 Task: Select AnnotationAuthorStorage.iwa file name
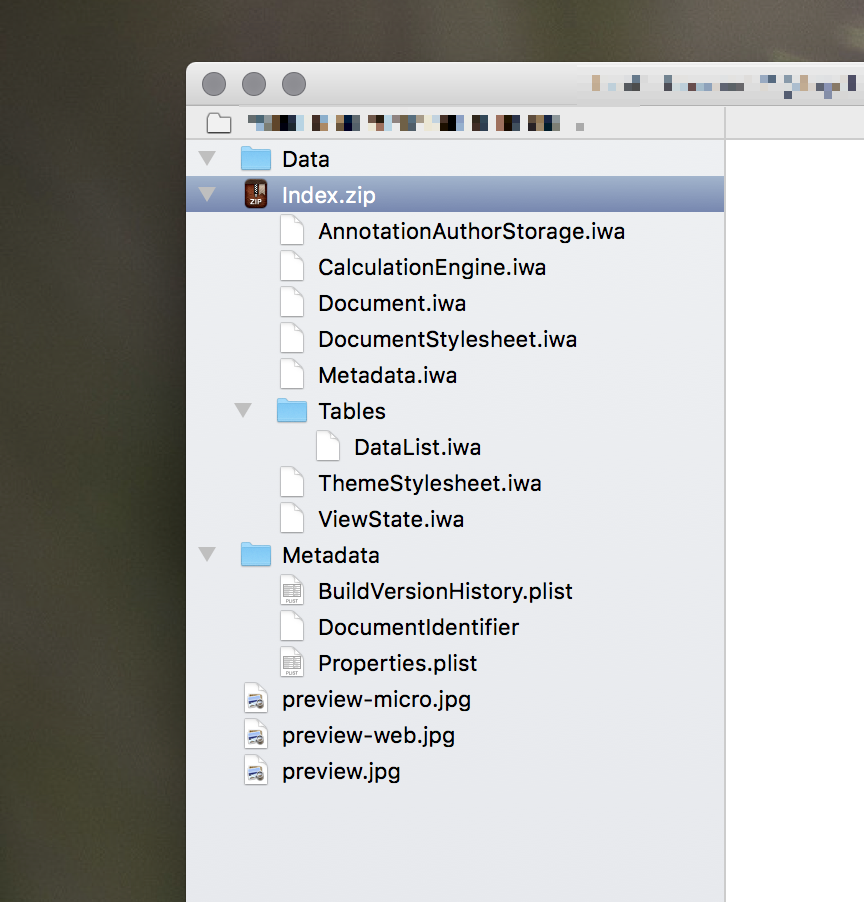coord(472,231)
